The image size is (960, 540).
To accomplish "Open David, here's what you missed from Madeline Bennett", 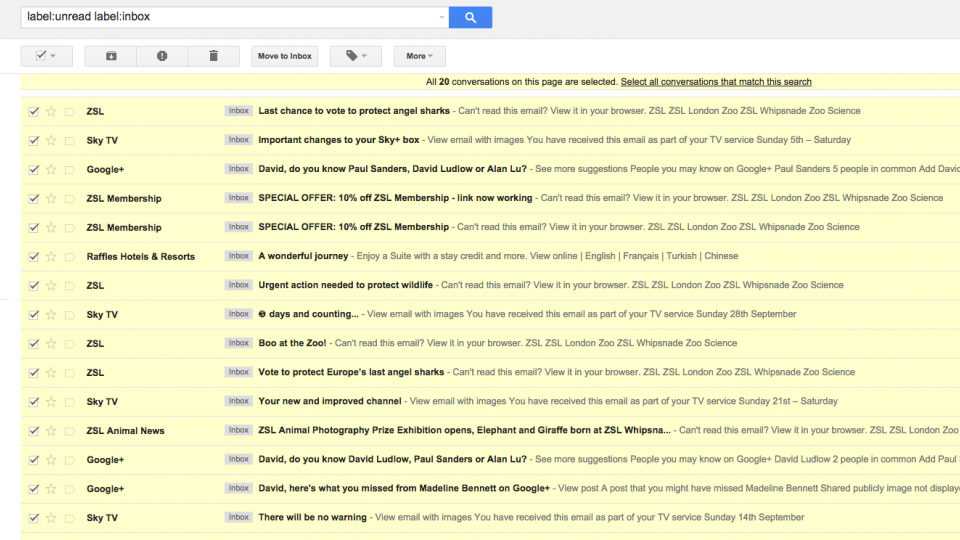I will click(404, 488).
